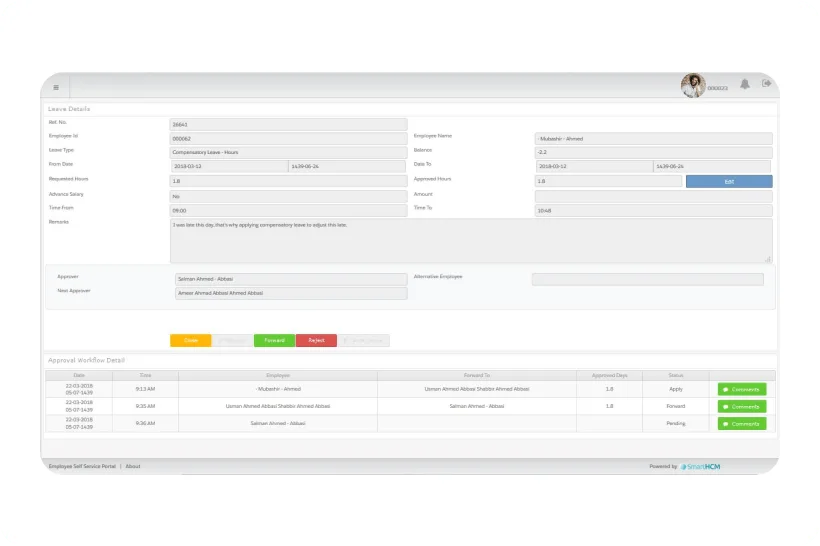This screenshot has height=546, width=820.
Task: Click the green Forward button
Action: click(274, 340)
